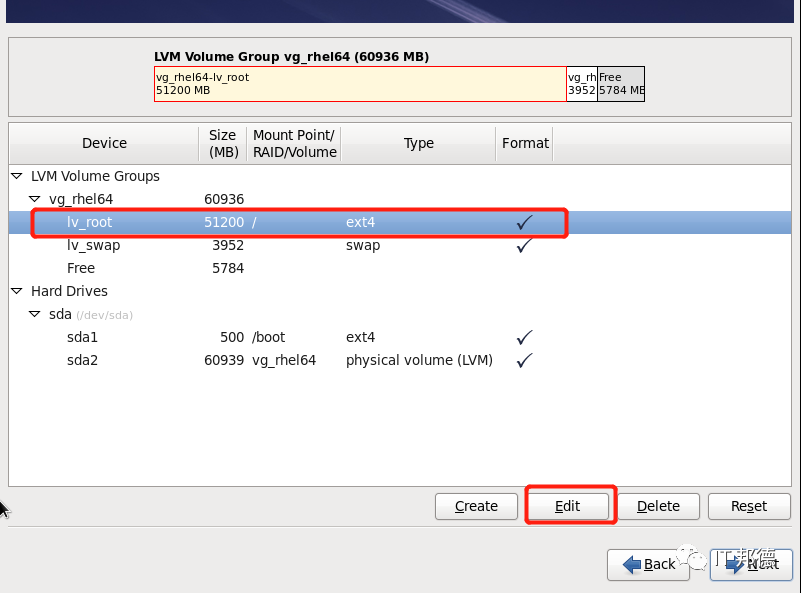Image resolution: width=801 pixels, height=593 pixels.
Task: Sort by the Device column header
Action: pyautogui.click(x=104, y=144)
